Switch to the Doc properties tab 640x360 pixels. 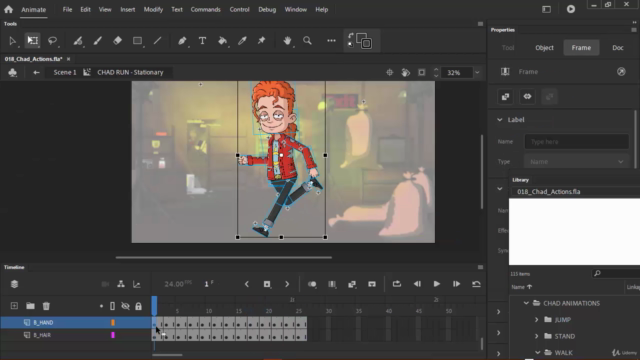[x=618, y=48]
